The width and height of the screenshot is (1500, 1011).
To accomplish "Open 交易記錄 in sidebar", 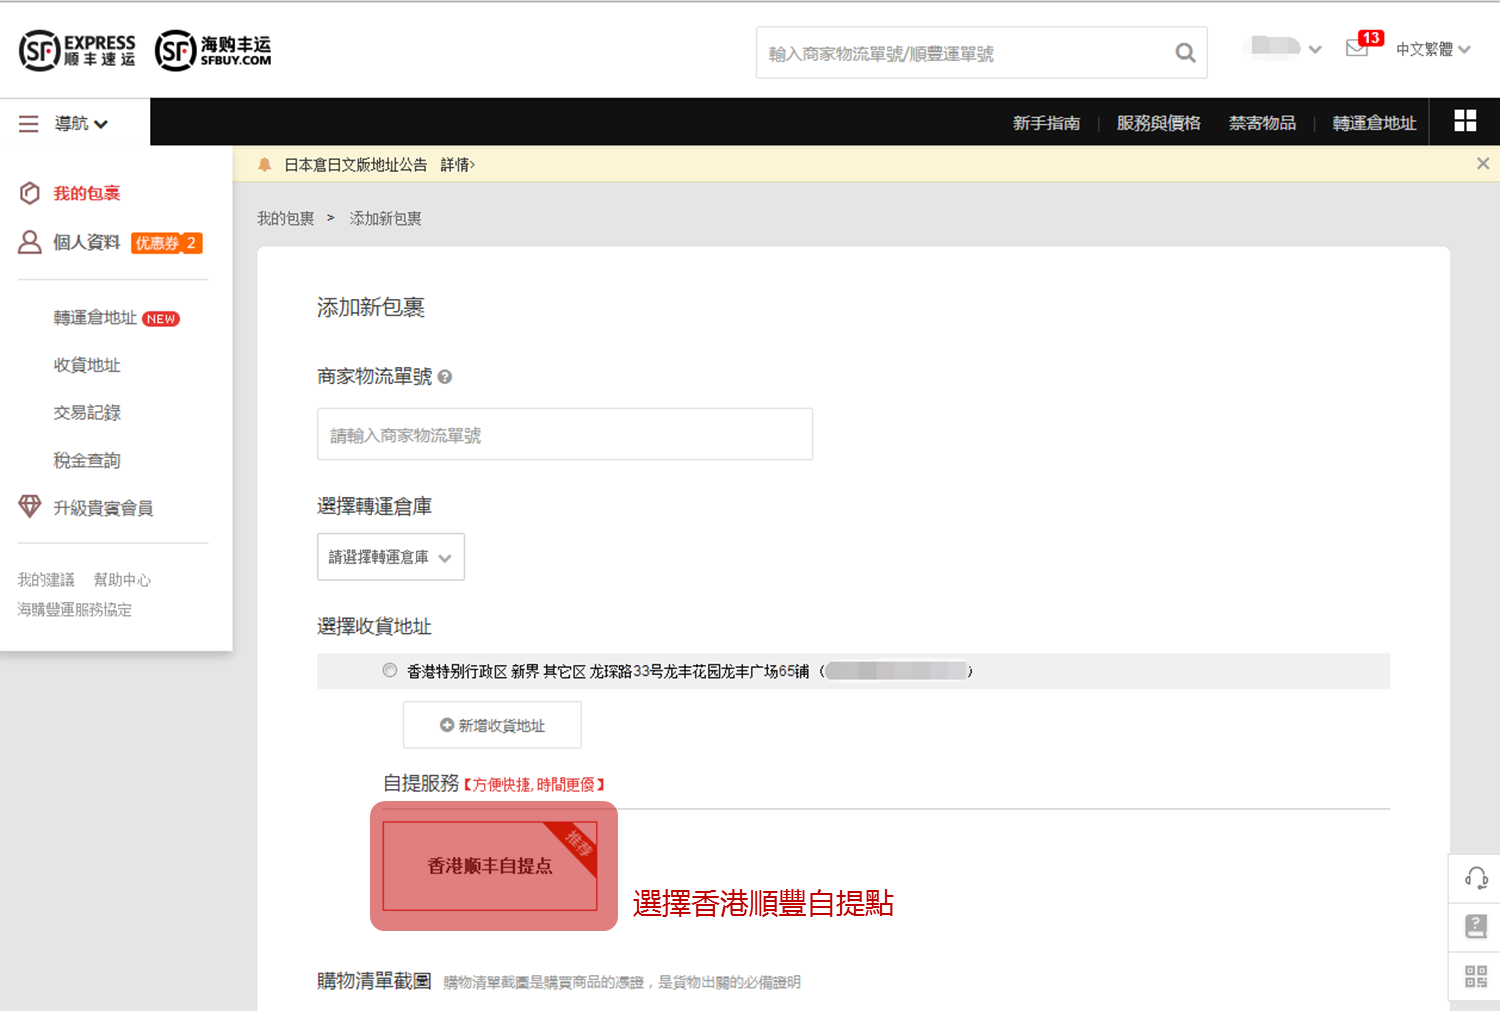I will (x=87, y=412).
